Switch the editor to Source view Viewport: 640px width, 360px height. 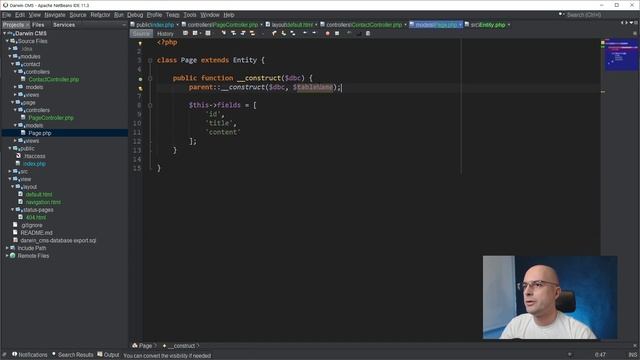point(141,33)
